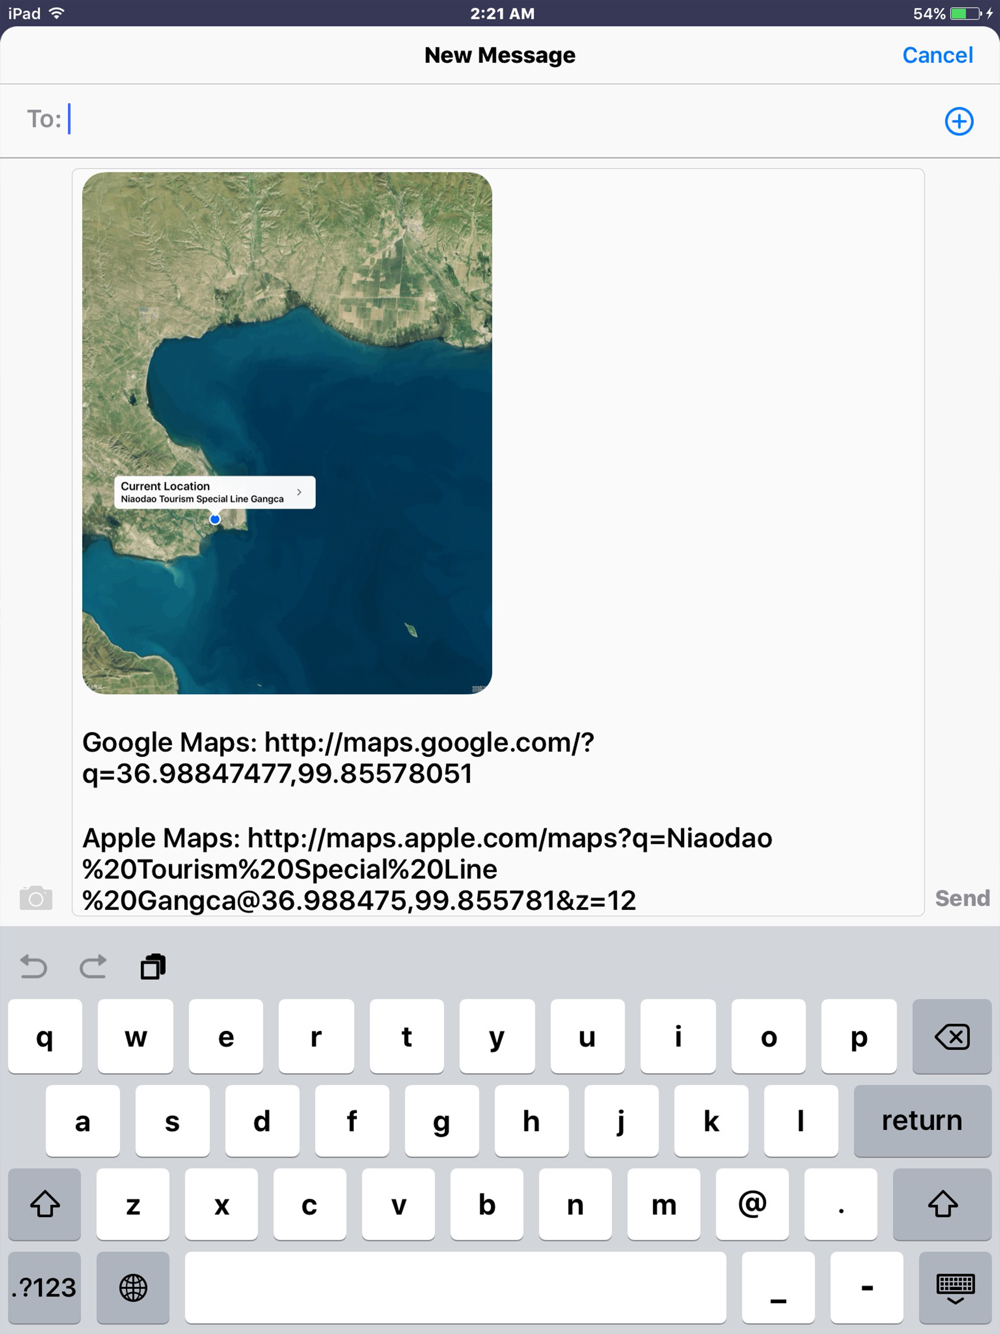Tap the l key
The width and height of the screenshot is (1000, 1334).
pos(801,1121)
